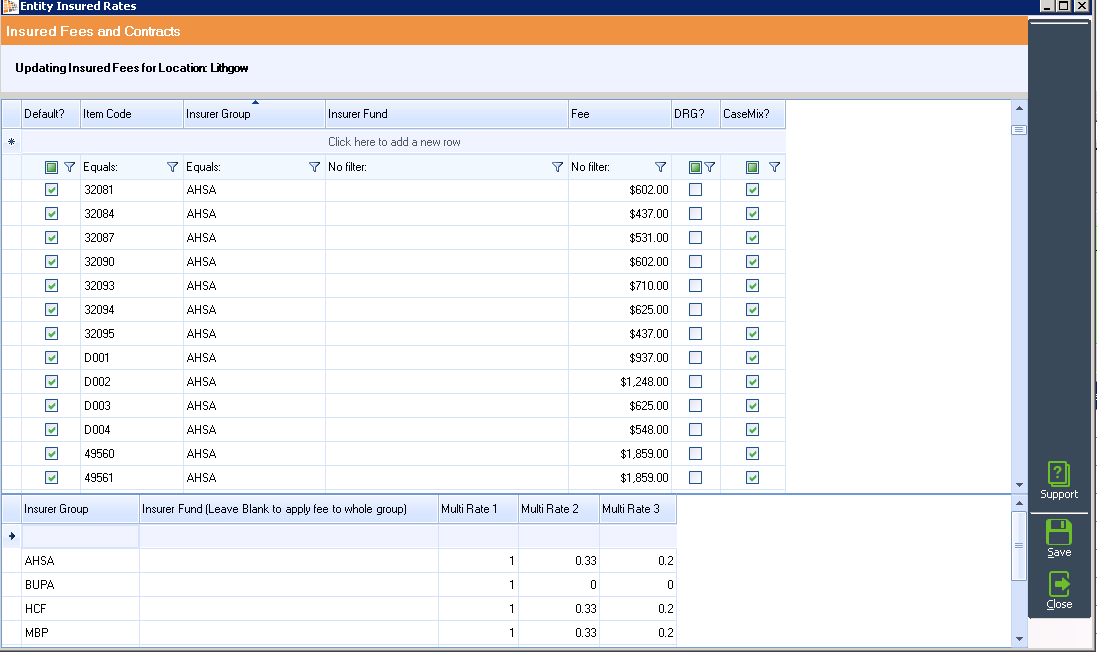The width and height of the screenshot is (1097, 652).
Task: Open the Fee column filter funnel
Action: [660, 167]
